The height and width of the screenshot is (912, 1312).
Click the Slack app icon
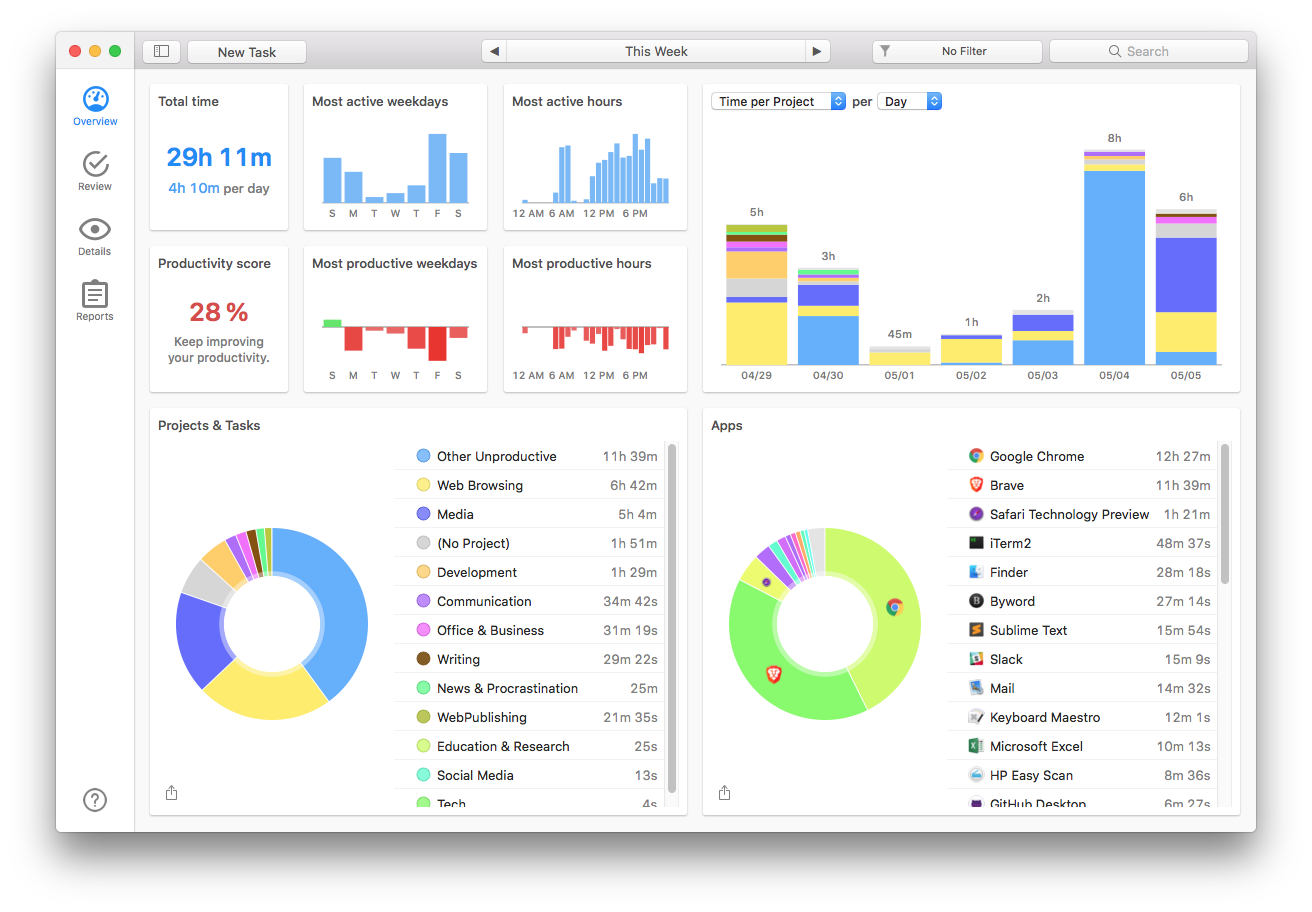(x=976, y=659)
